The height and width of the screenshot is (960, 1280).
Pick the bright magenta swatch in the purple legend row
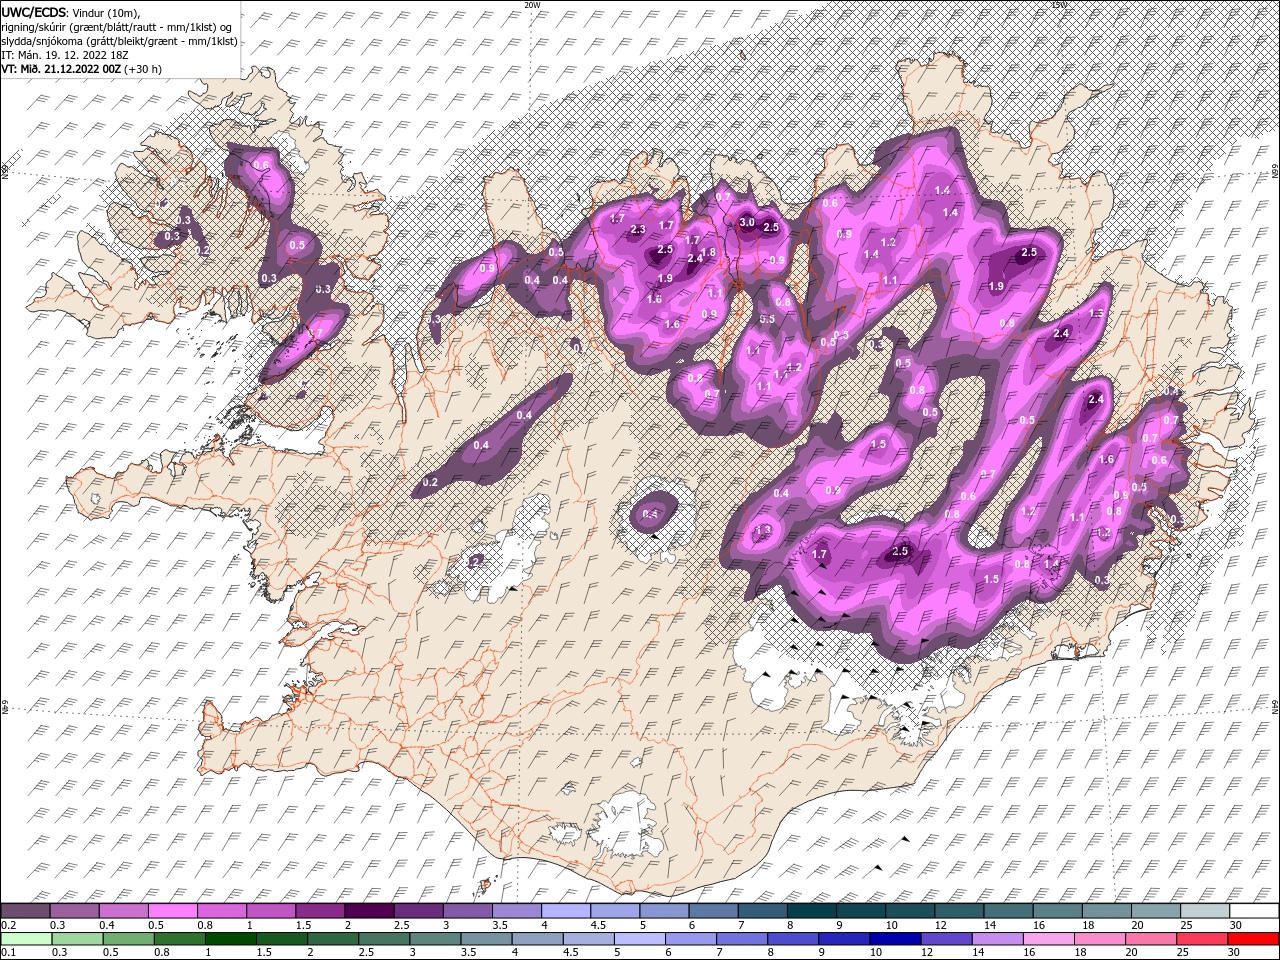(175, 911)
